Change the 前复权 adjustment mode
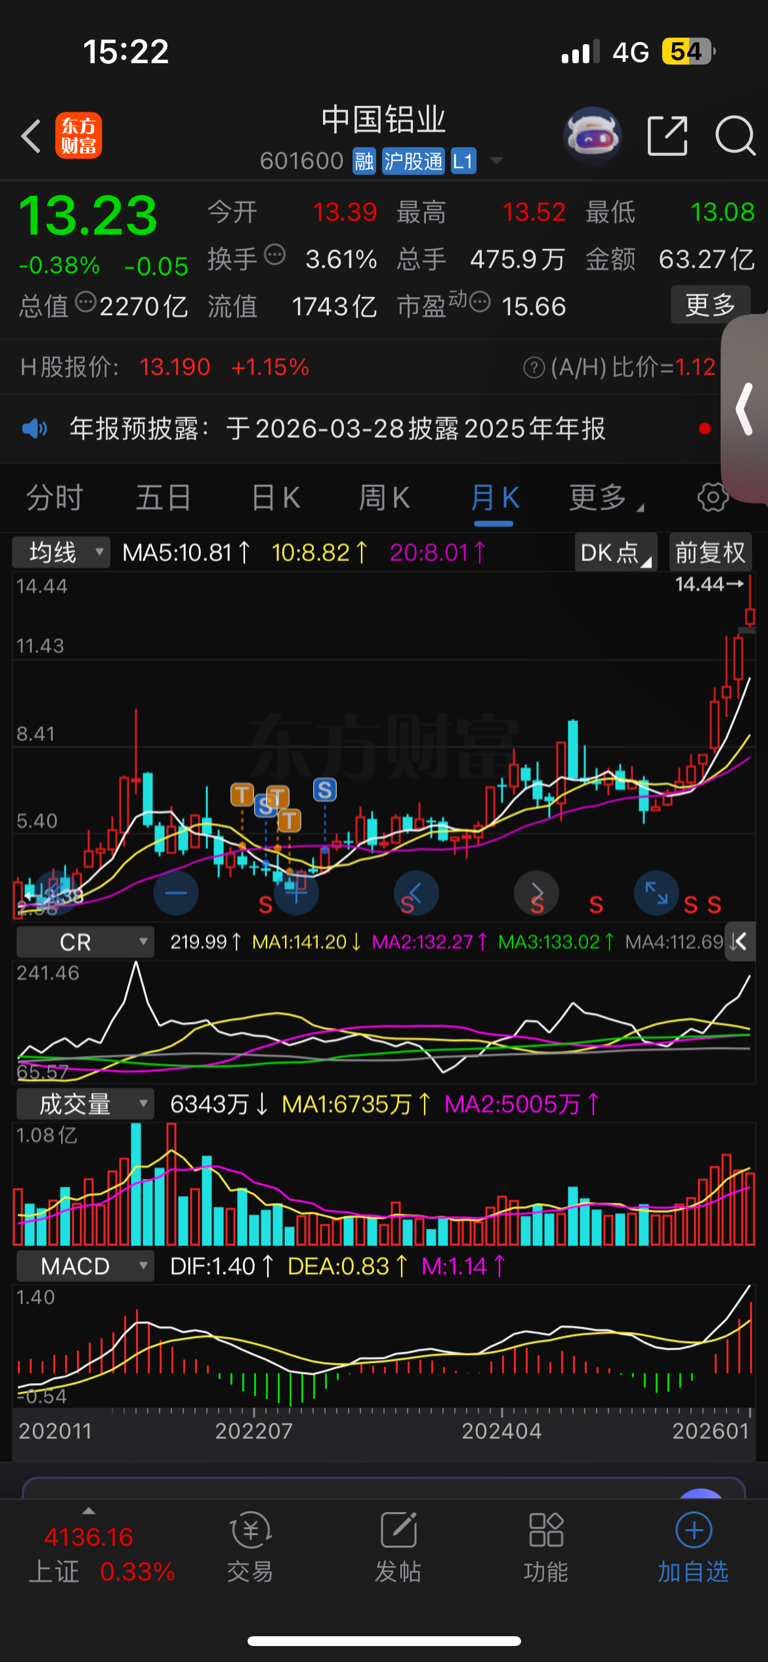This screenshot has height=1663, width=768. pyautogui.click(x=710, y=553)
